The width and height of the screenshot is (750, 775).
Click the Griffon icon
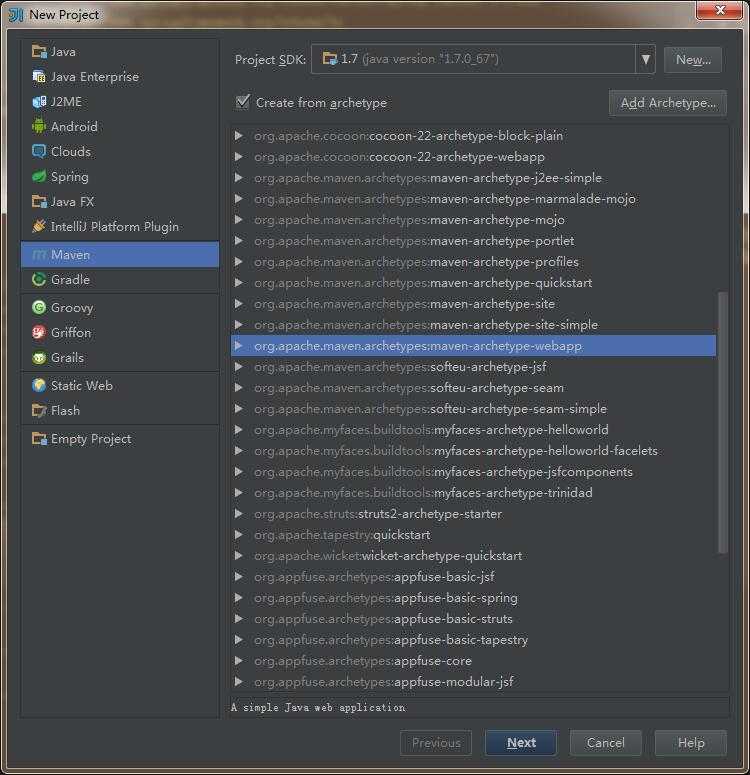click(x=39, y=332)
